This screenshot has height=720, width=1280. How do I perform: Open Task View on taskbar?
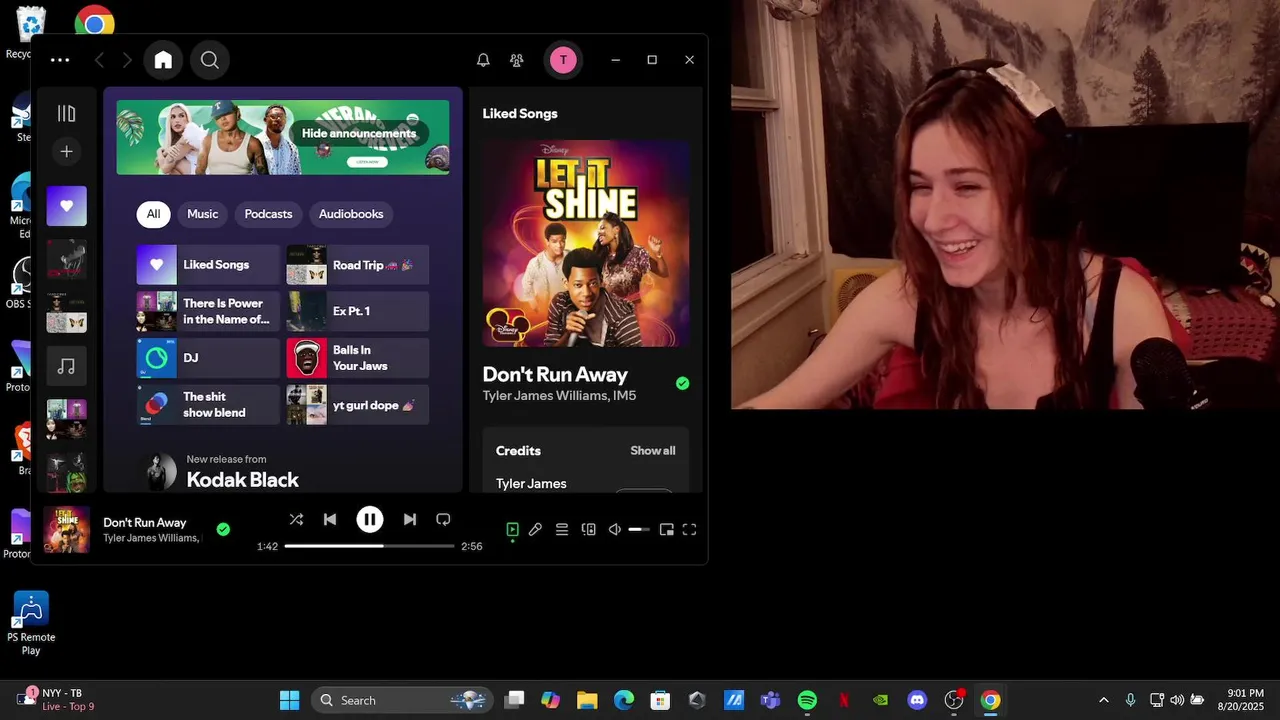click(x=514, y=700)
